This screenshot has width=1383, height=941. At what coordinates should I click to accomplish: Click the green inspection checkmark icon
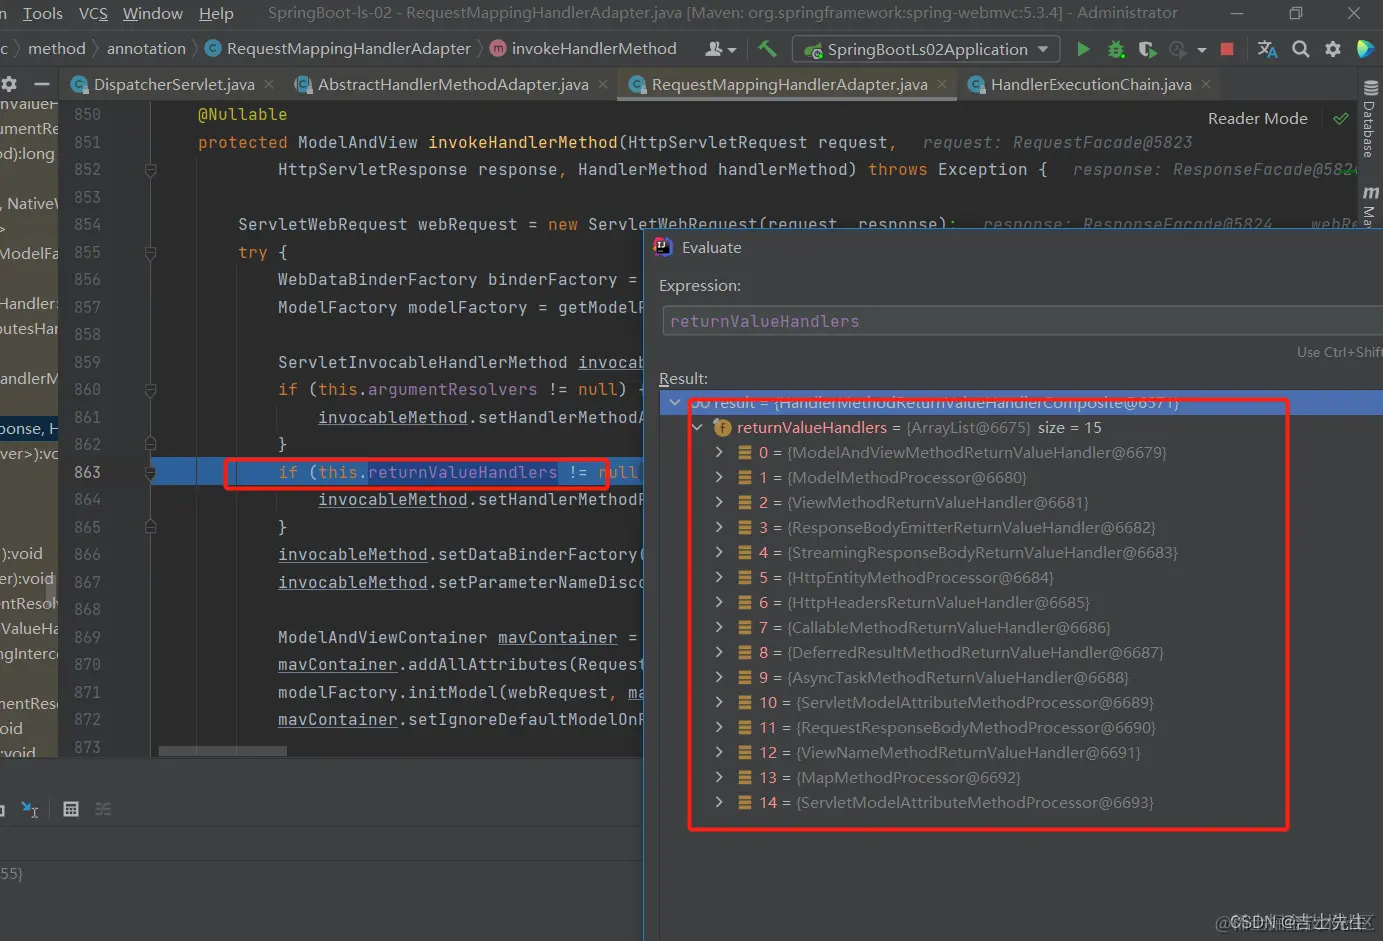(x=1340, y=118)
